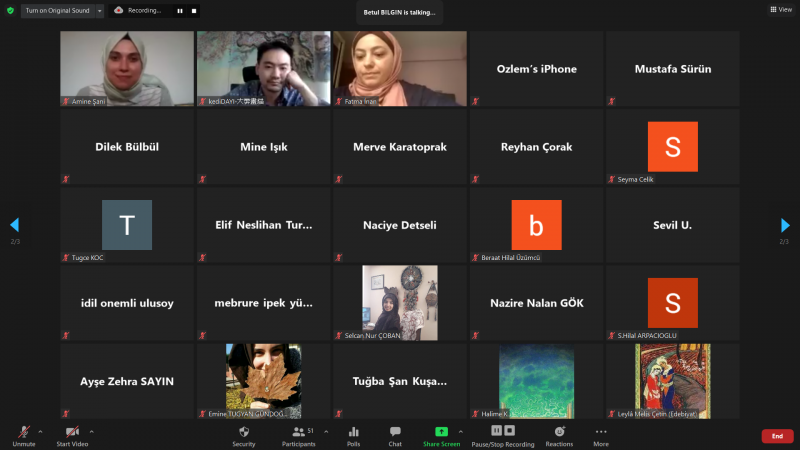
Task: Select the Ozlem's iPhone tile
Action: click(x=536, y=69)
